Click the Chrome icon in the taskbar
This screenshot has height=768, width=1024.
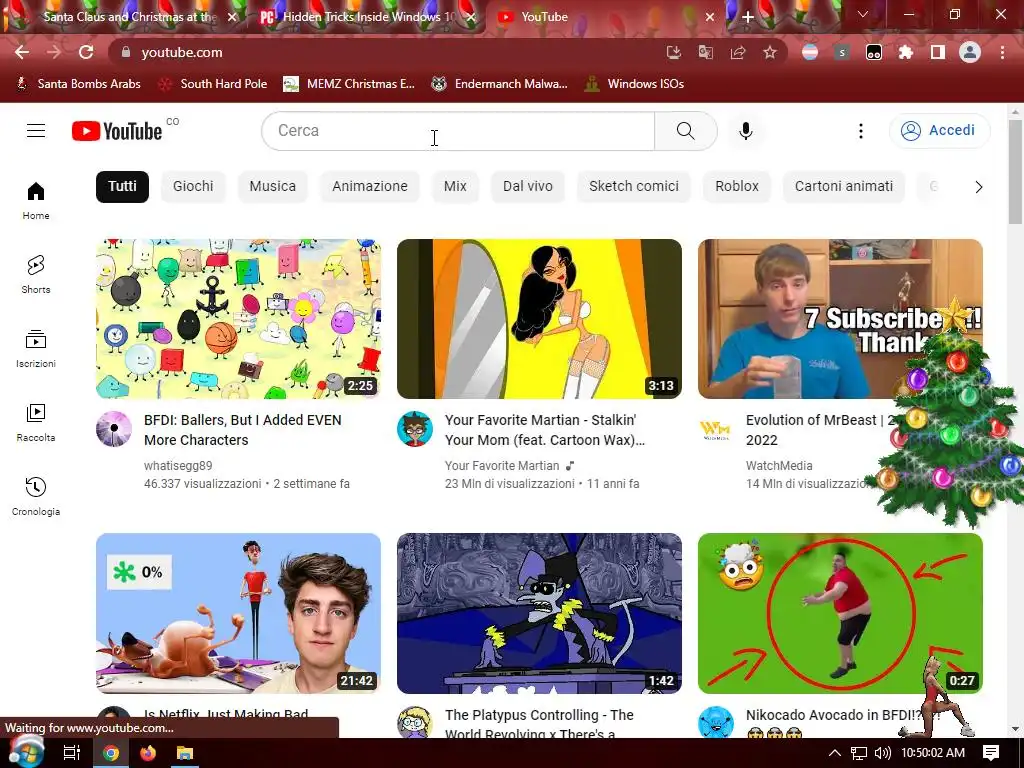point(110,753)
